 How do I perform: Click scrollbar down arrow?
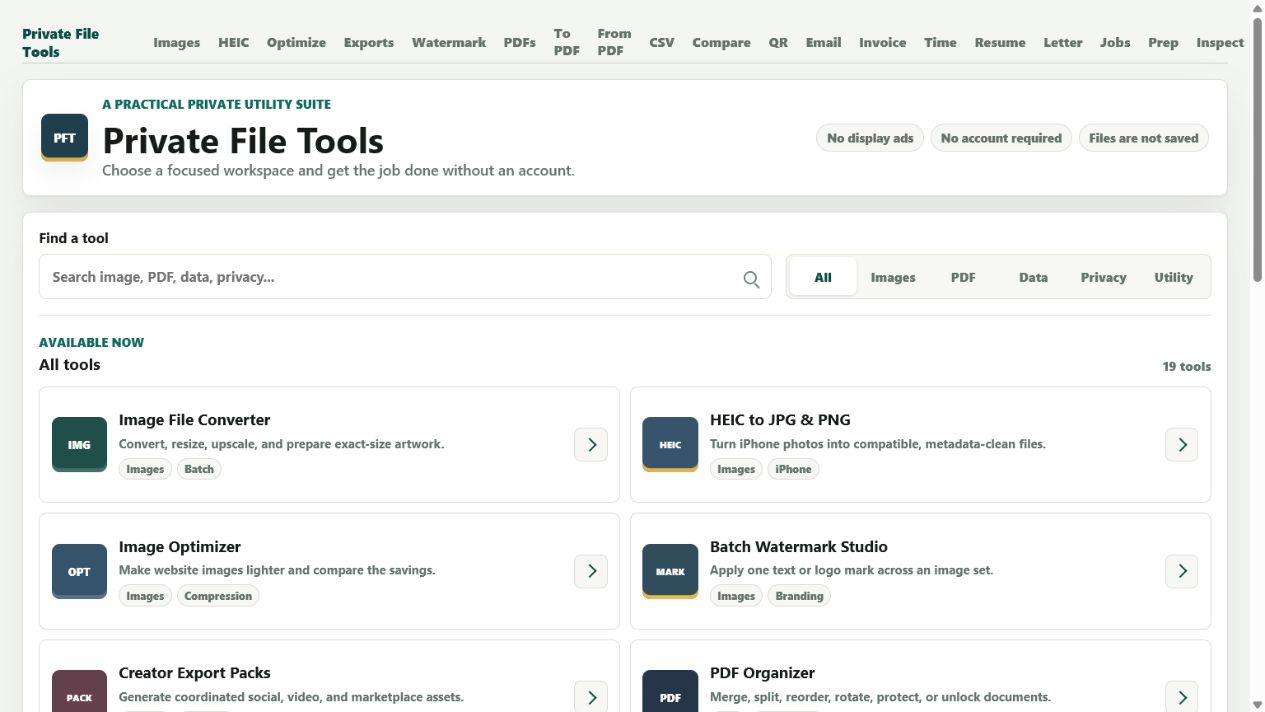pyautogui.click(x=1257, y=704)
